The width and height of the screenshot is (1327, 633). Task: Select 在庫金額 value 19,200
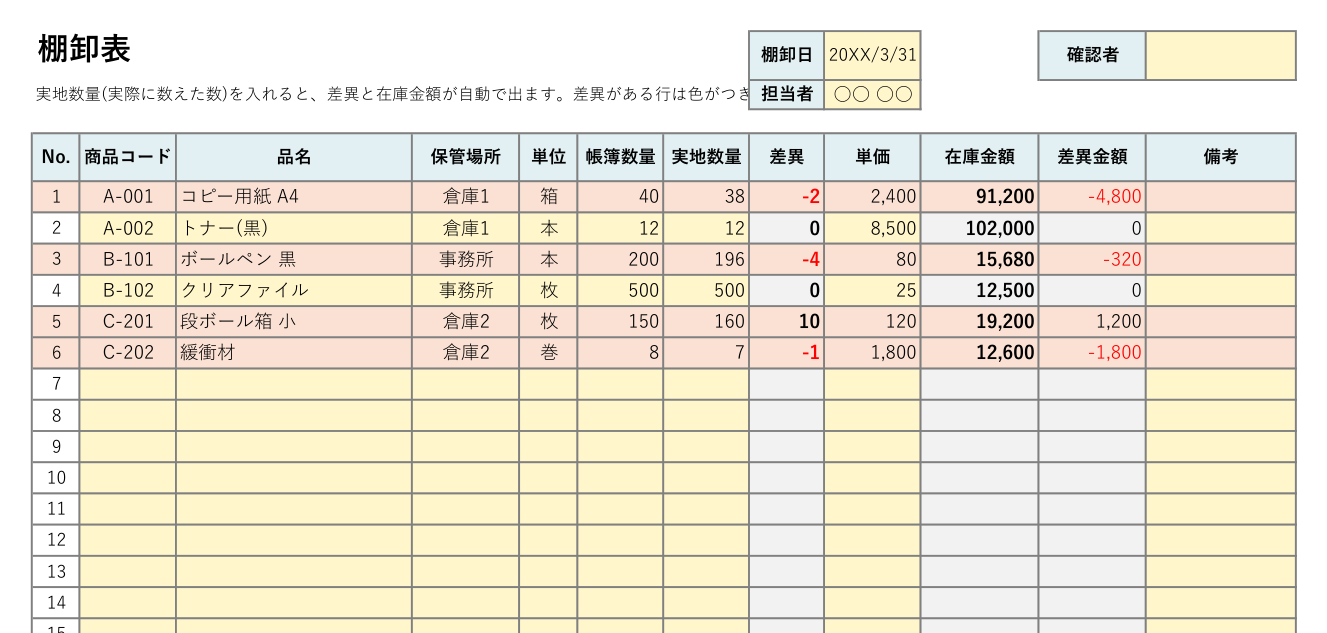980,322
